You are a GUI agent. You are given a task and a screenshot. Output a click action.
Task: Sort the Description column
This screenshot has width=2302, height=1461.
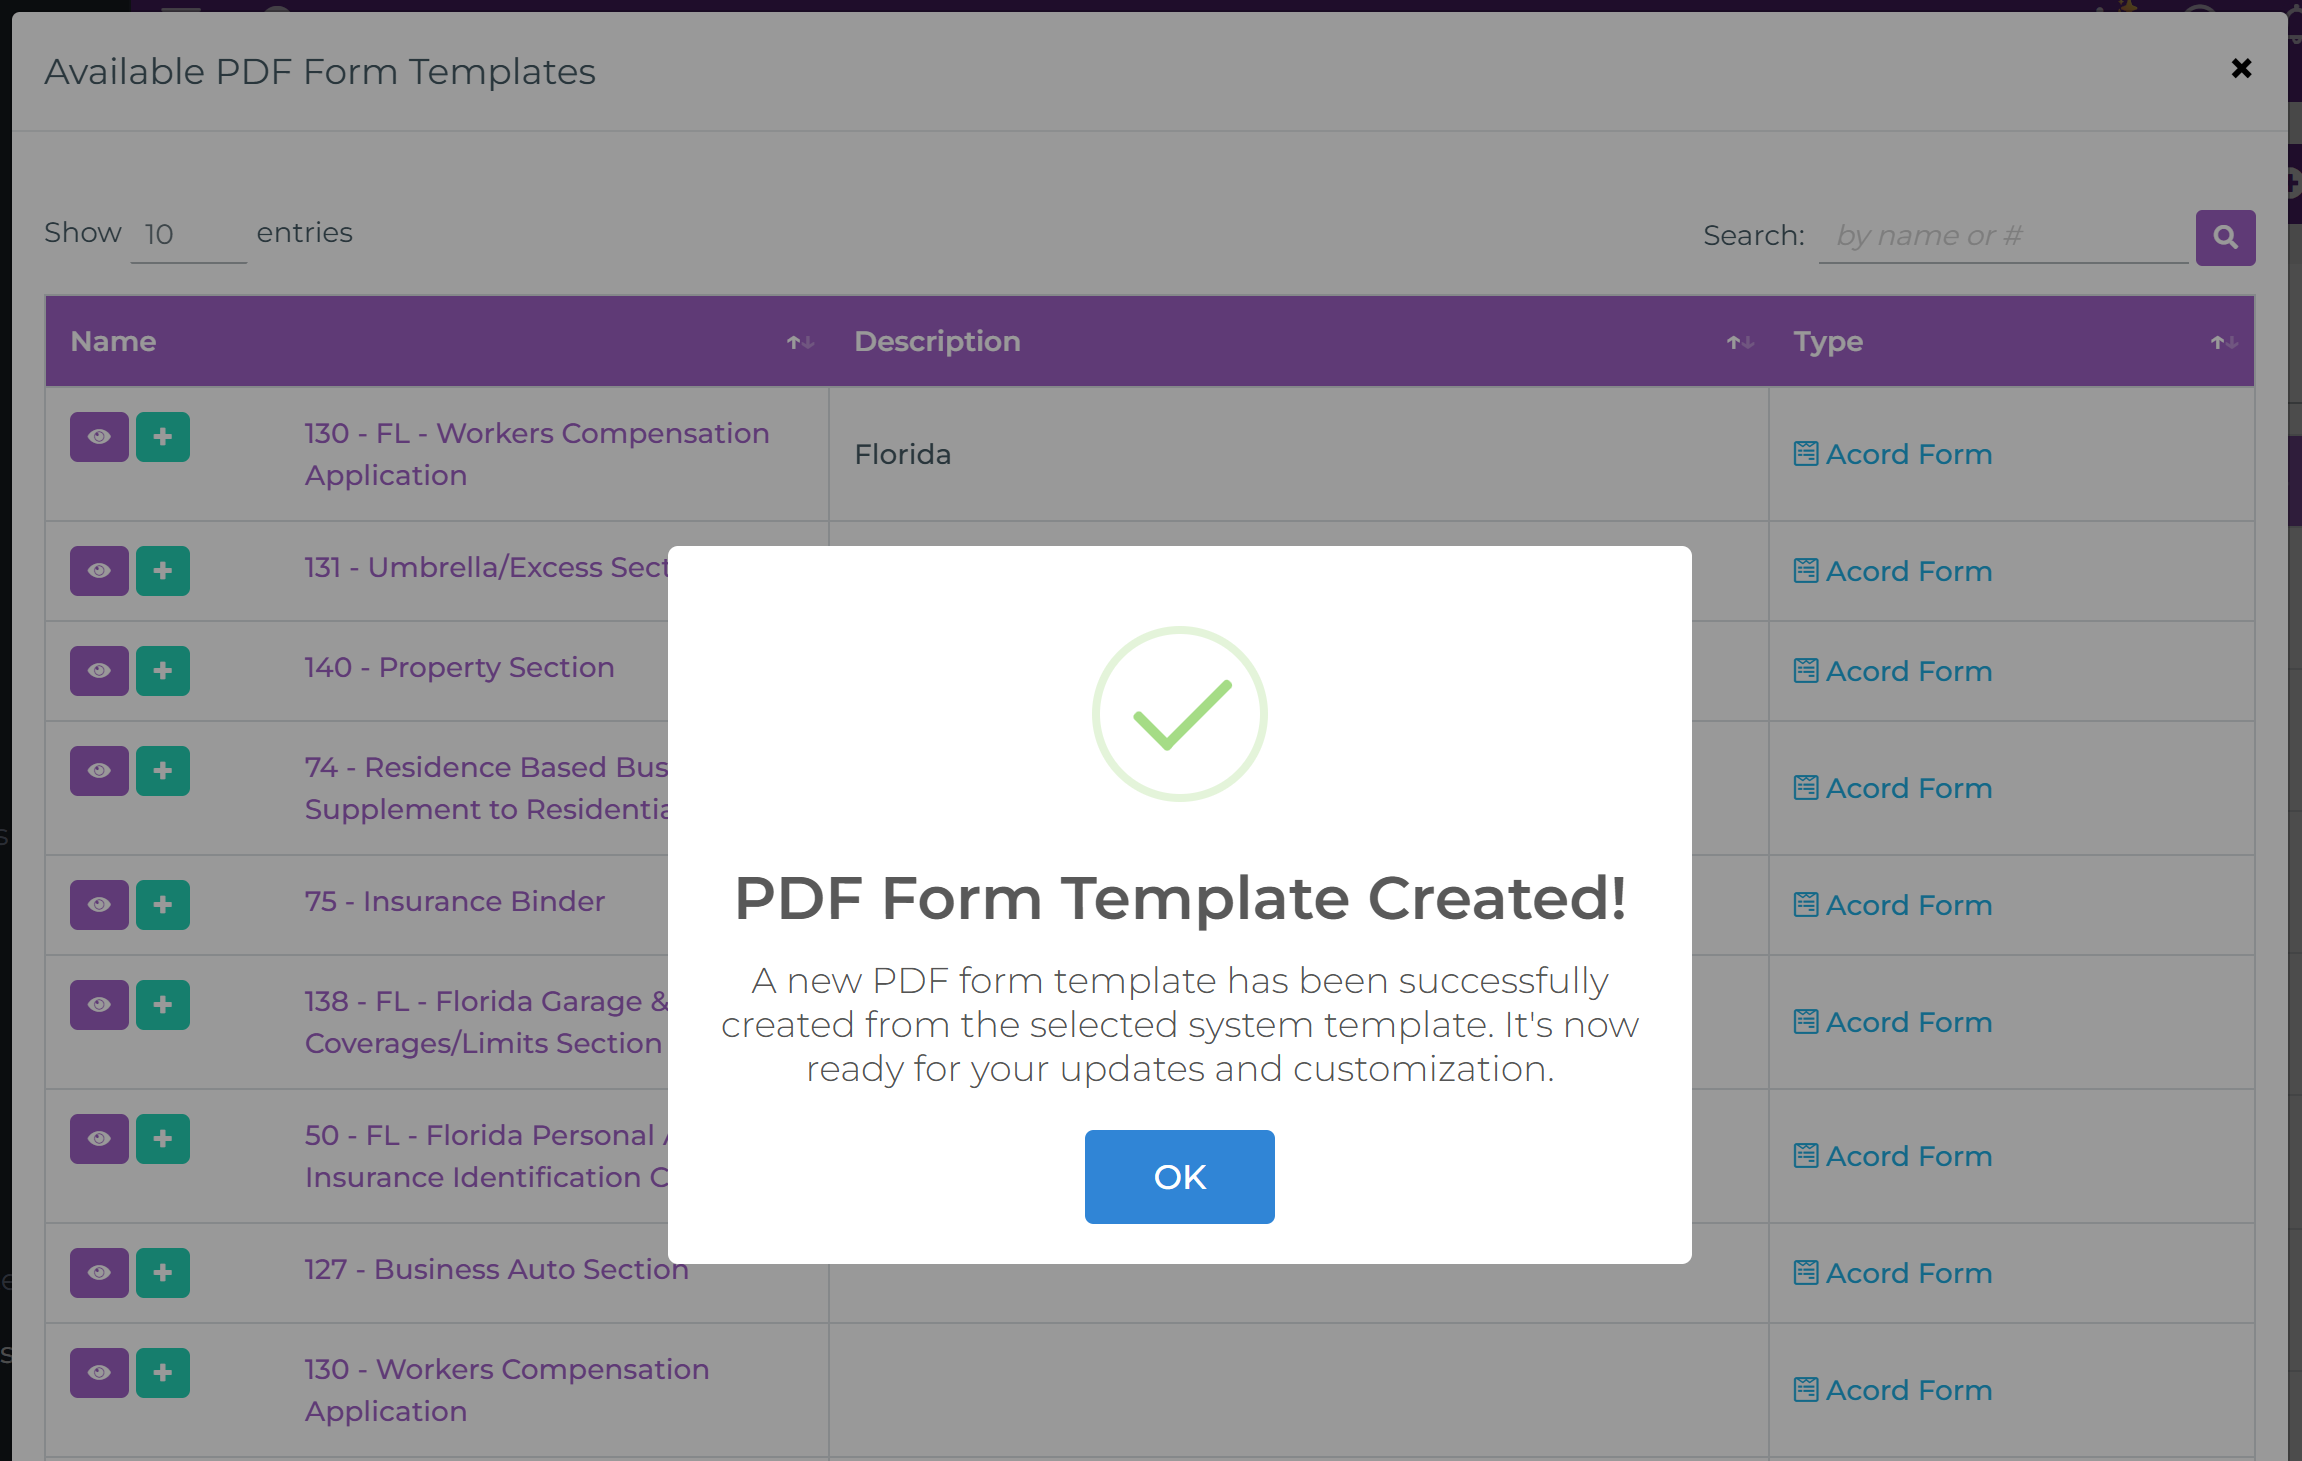[1740, 342]
